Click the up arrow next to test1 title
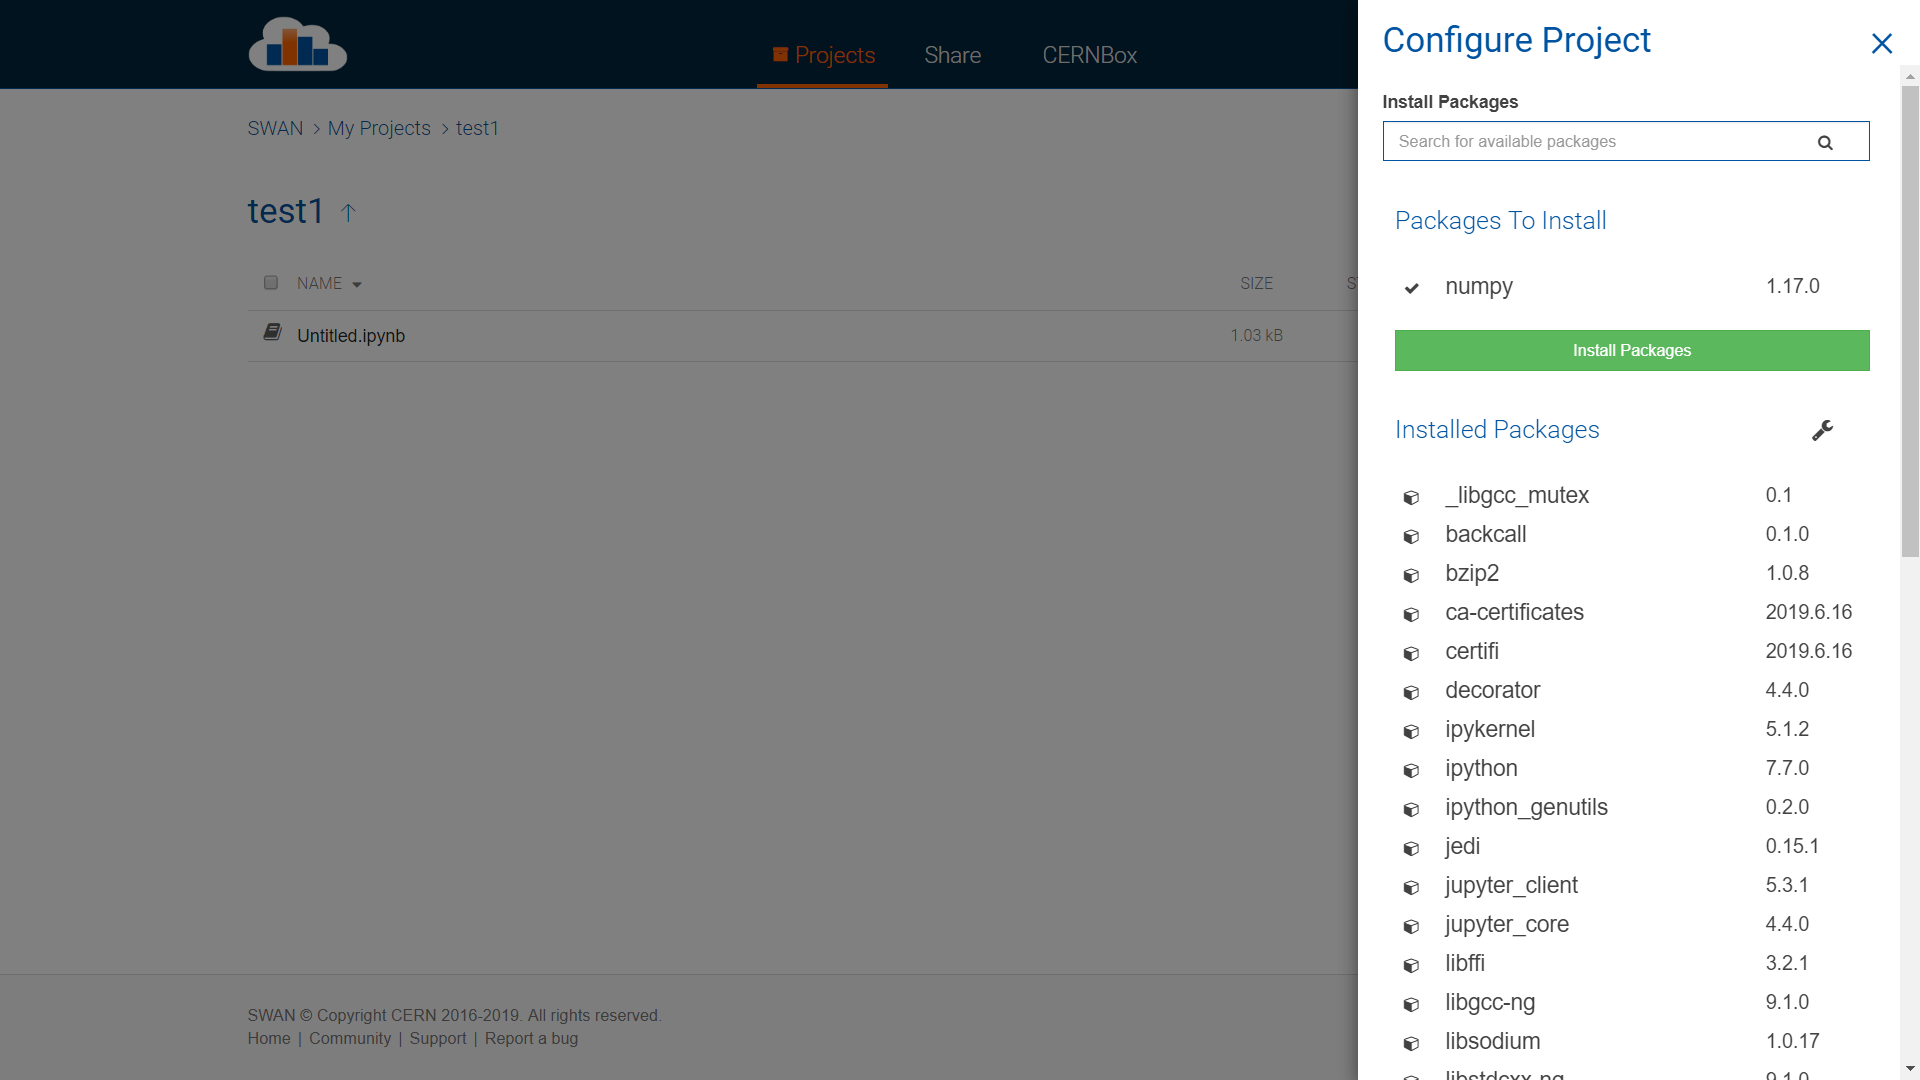This screenshot has height=1080, width=1920. [x=348, y=212]
